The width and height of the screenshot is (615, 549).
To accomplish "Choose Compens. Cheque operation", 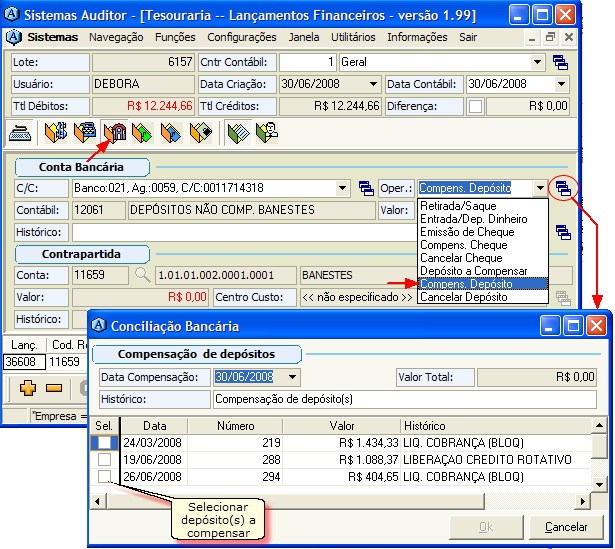I will pyautogui.click(x=482, y=245).
